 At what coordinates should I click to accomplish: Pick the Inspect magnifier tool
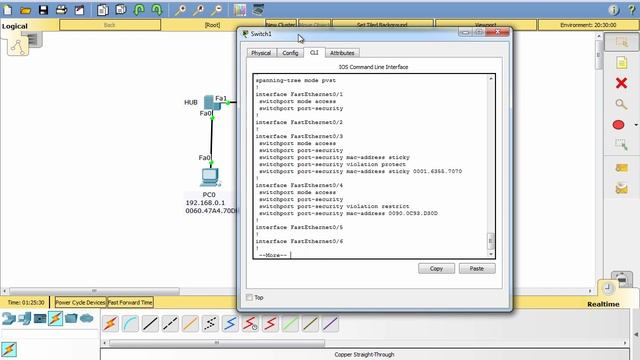click(621, 104)
